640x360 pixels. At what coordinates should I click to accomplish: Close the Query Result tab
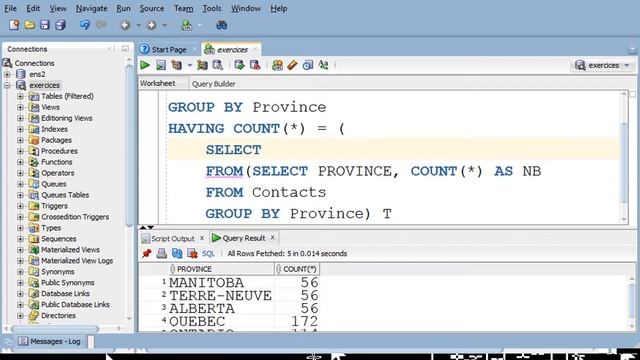pyautogui.click(x=273, y=237)
